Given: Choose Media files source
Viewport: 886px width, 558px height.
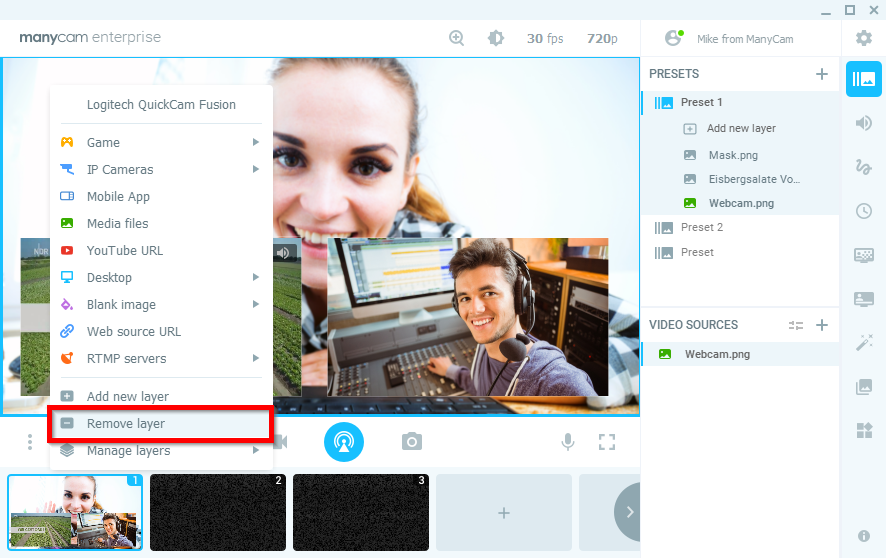Looking at the screenshot, I should point(161,224).
